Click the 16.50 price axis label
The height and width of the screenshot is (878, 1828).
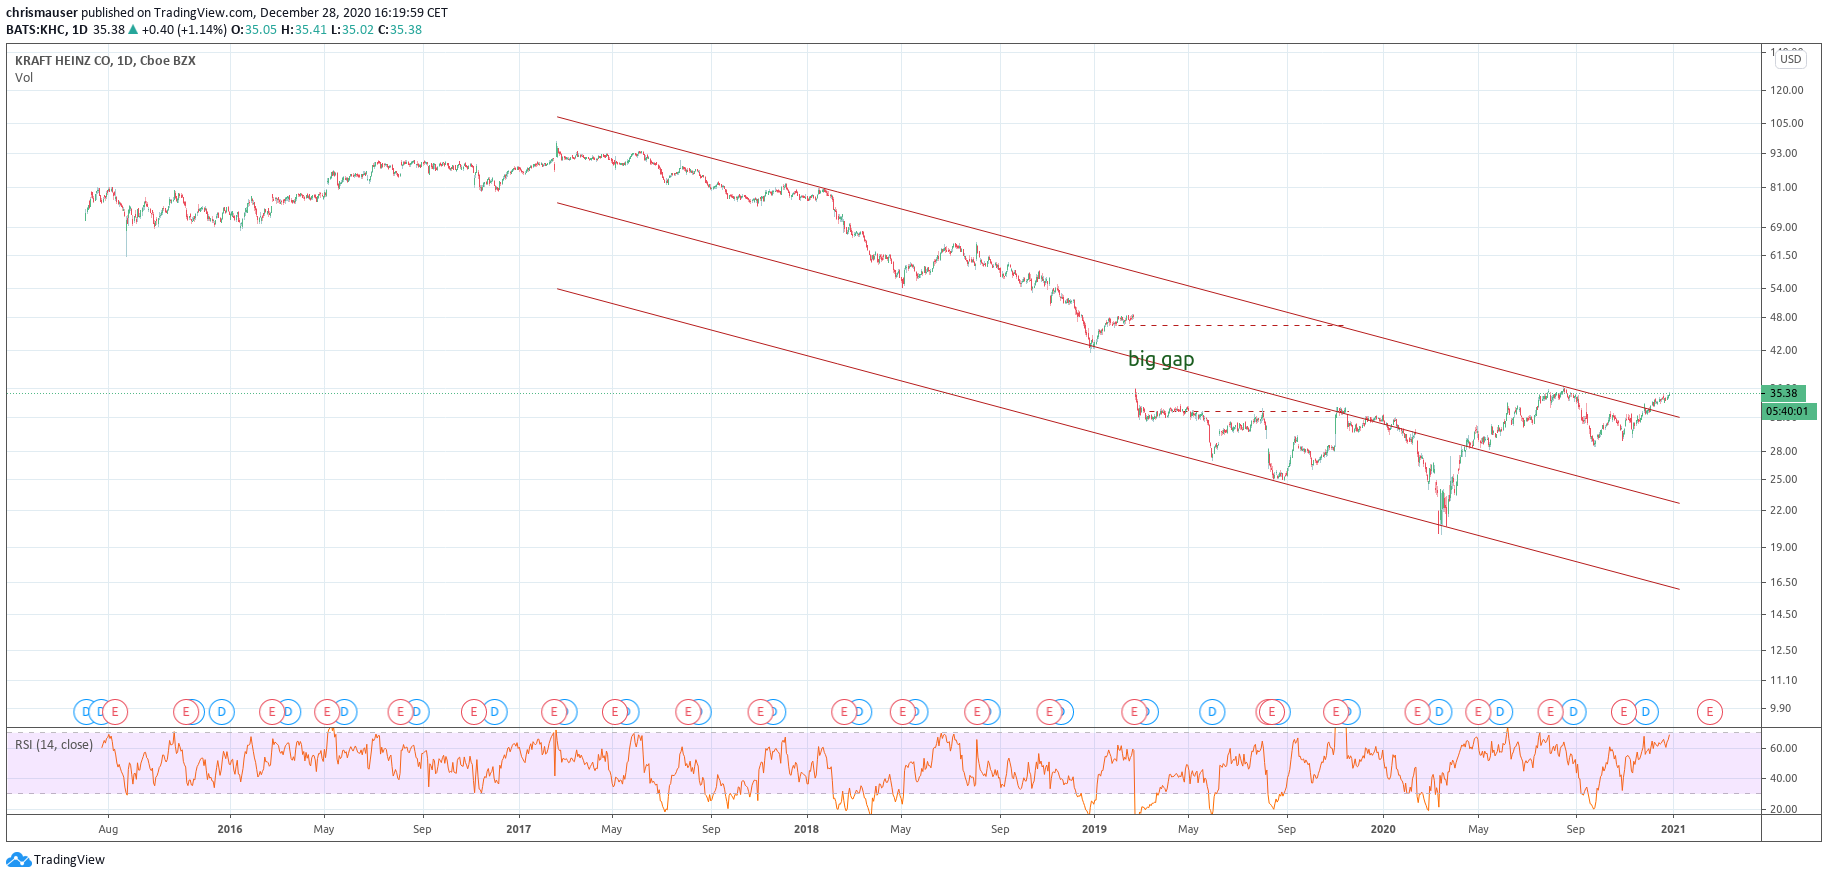(x=1784, y=582)
